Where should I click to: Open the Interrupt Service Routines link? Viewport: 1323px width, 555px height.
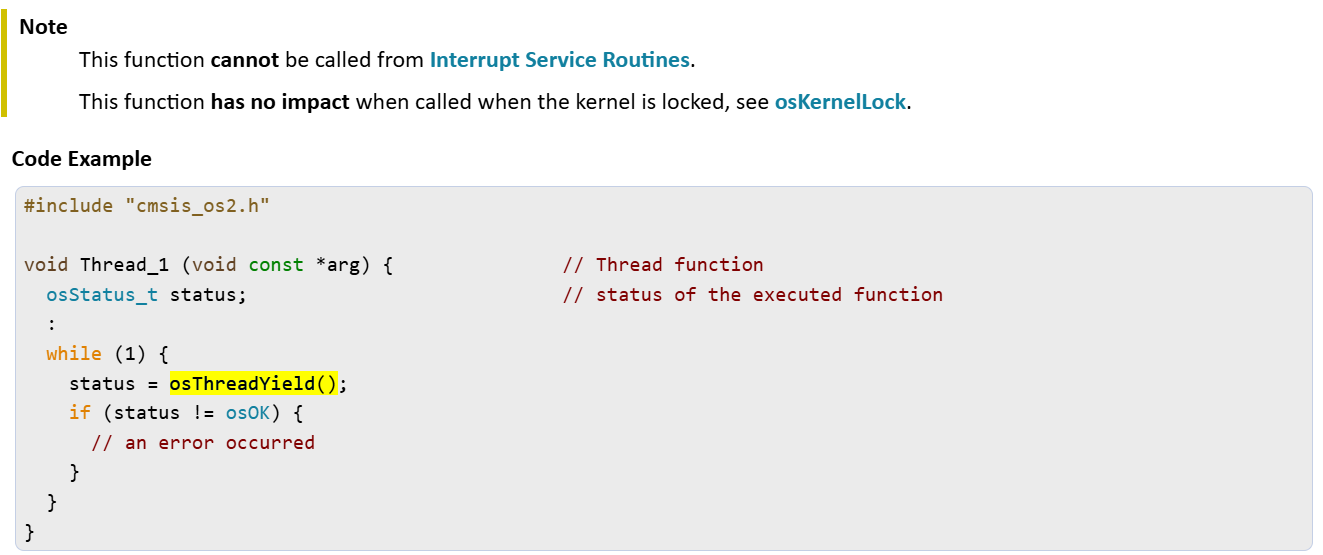coord(559,60)
